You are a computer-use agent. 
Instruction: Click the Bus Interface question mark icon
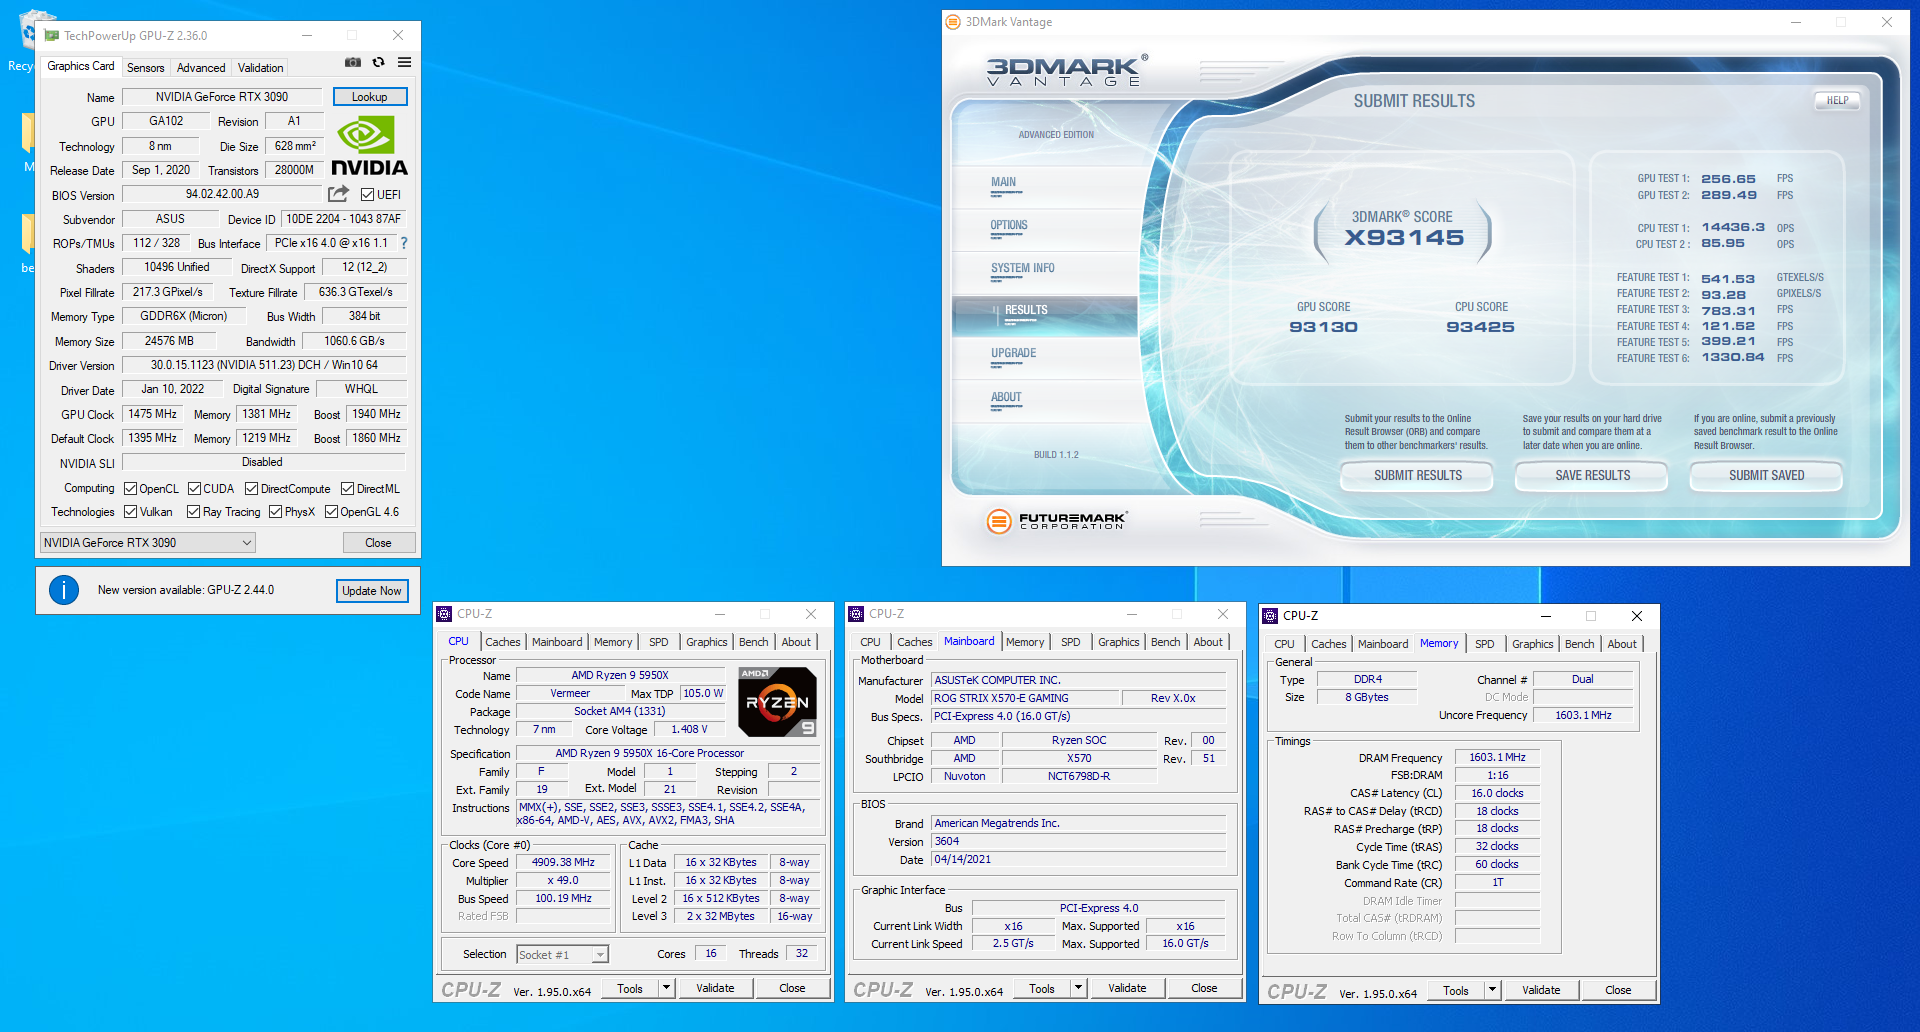pos(404,243)
